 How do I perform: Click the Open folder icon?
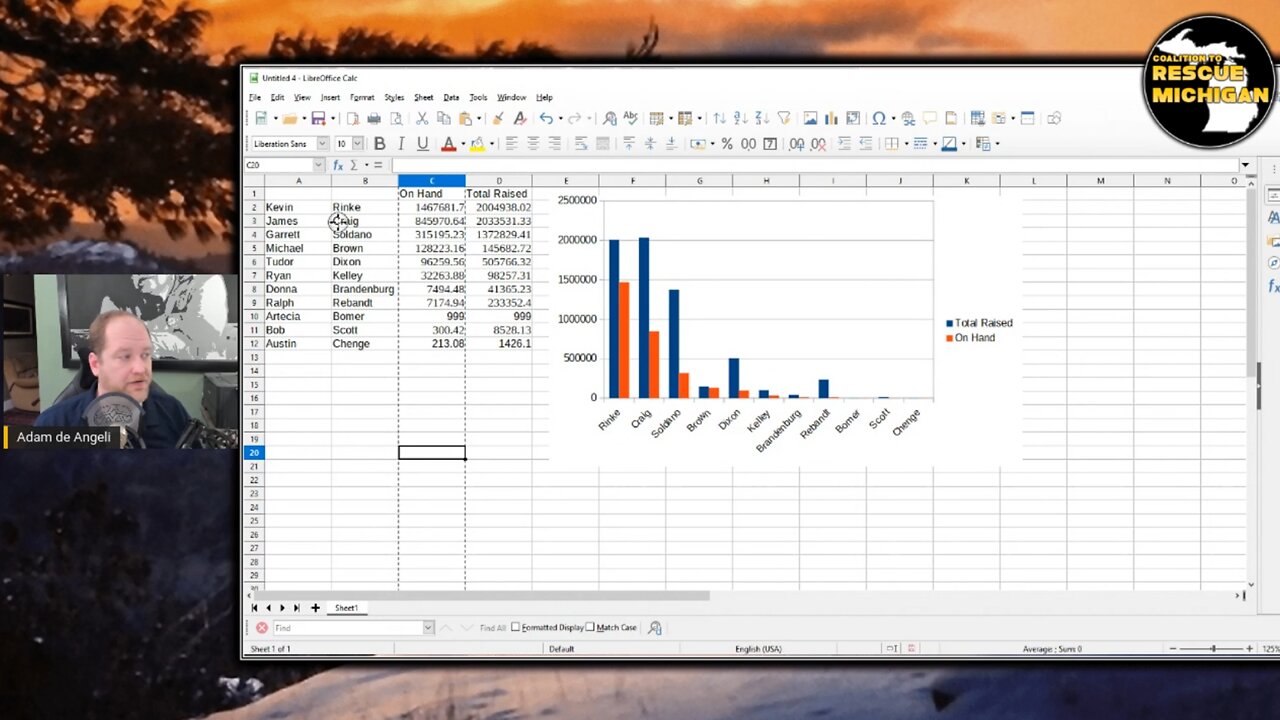pos(290,119)
